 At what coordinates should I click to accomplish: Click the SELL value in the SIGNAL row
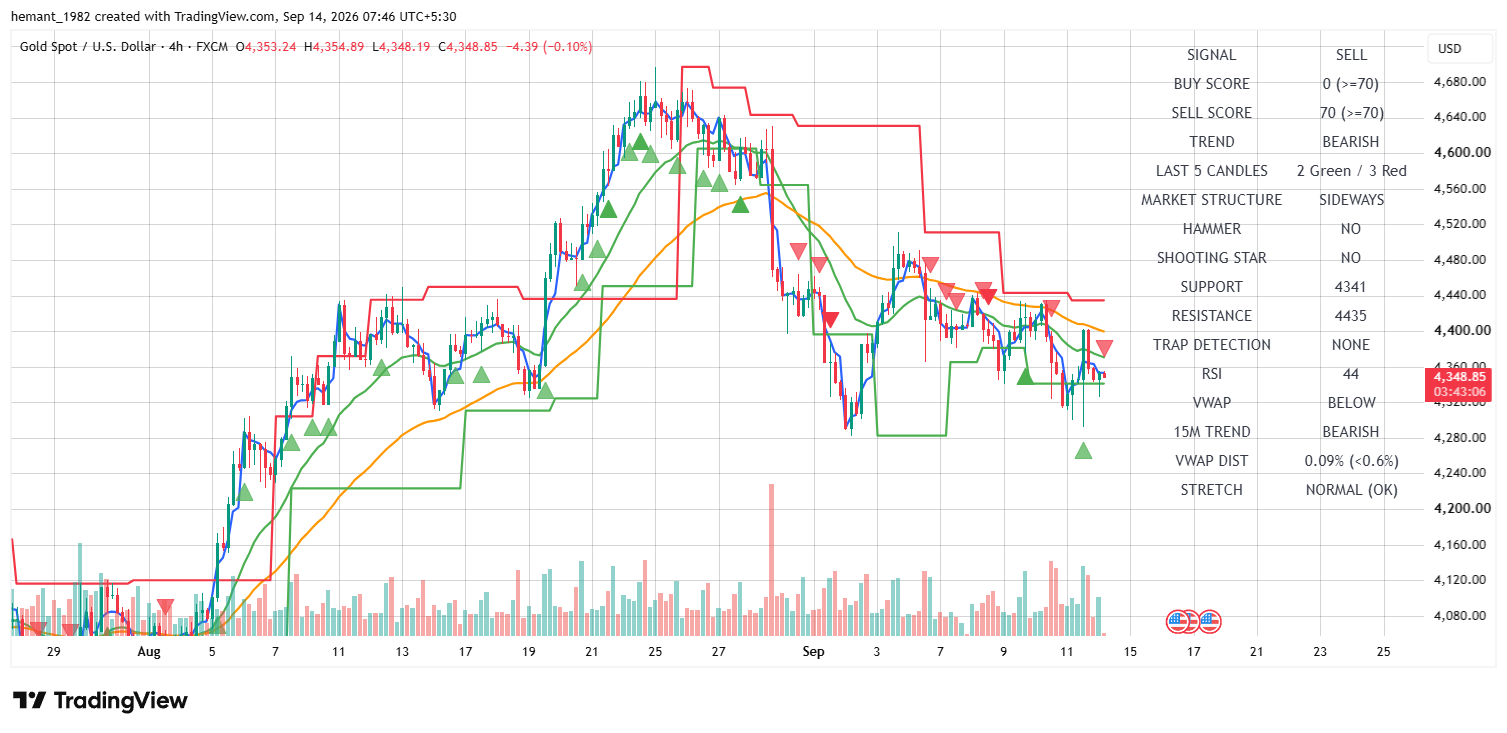point(1351,55)
